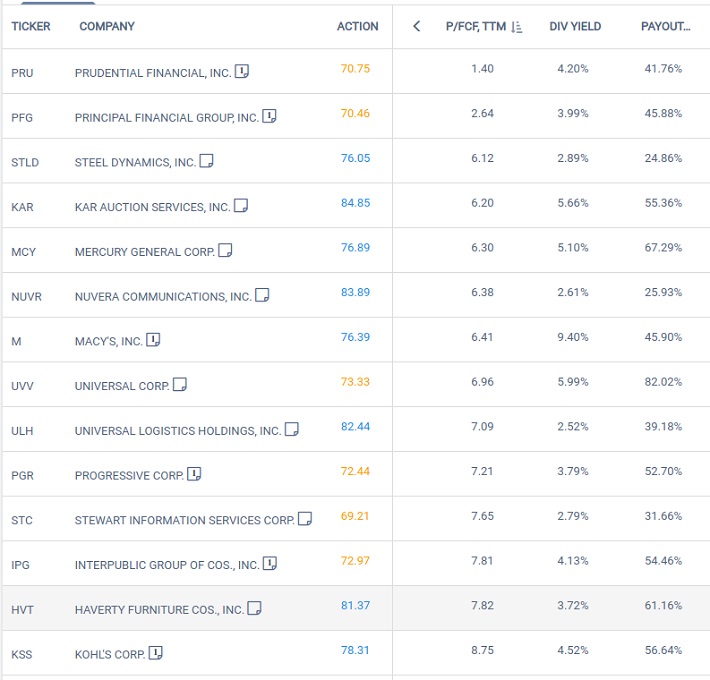The height and width of the screenshot is (680, 710).
Task: Select the PAYOUT column header
Action: [x=665, y=26]
